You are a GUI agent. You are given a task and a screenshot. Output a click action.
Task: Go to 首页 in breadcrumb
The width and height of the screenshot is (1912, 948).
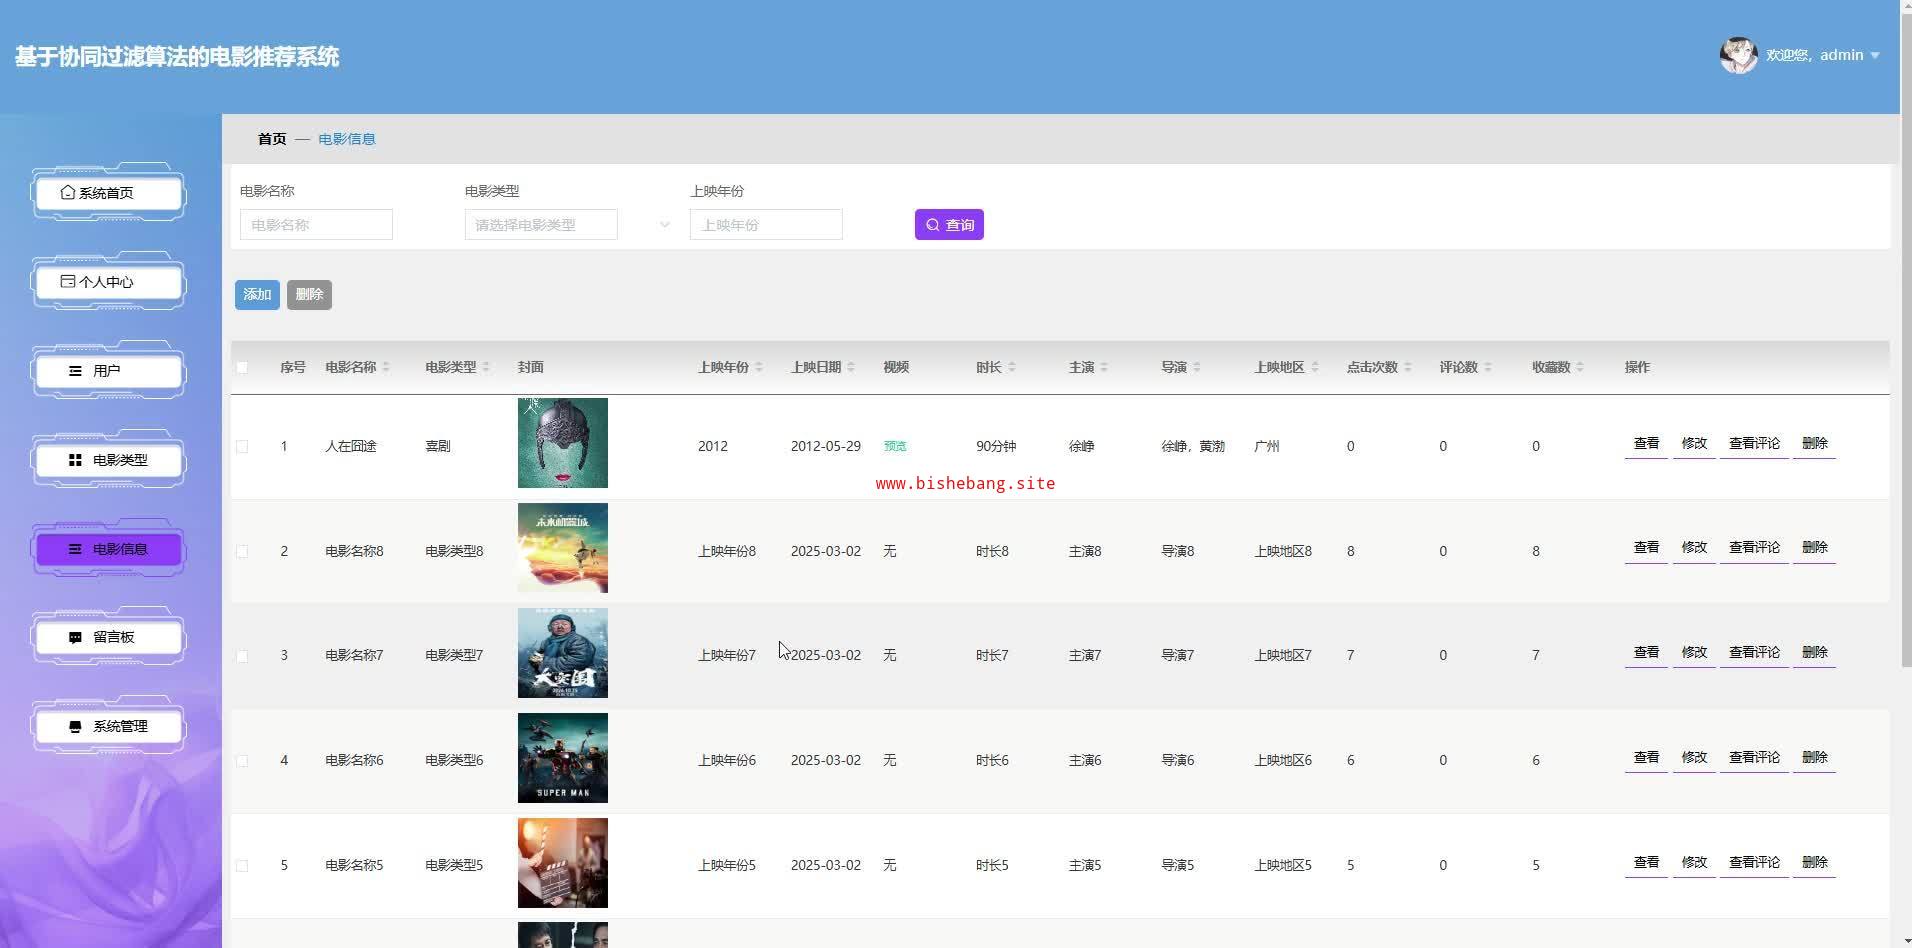point(272,139)
